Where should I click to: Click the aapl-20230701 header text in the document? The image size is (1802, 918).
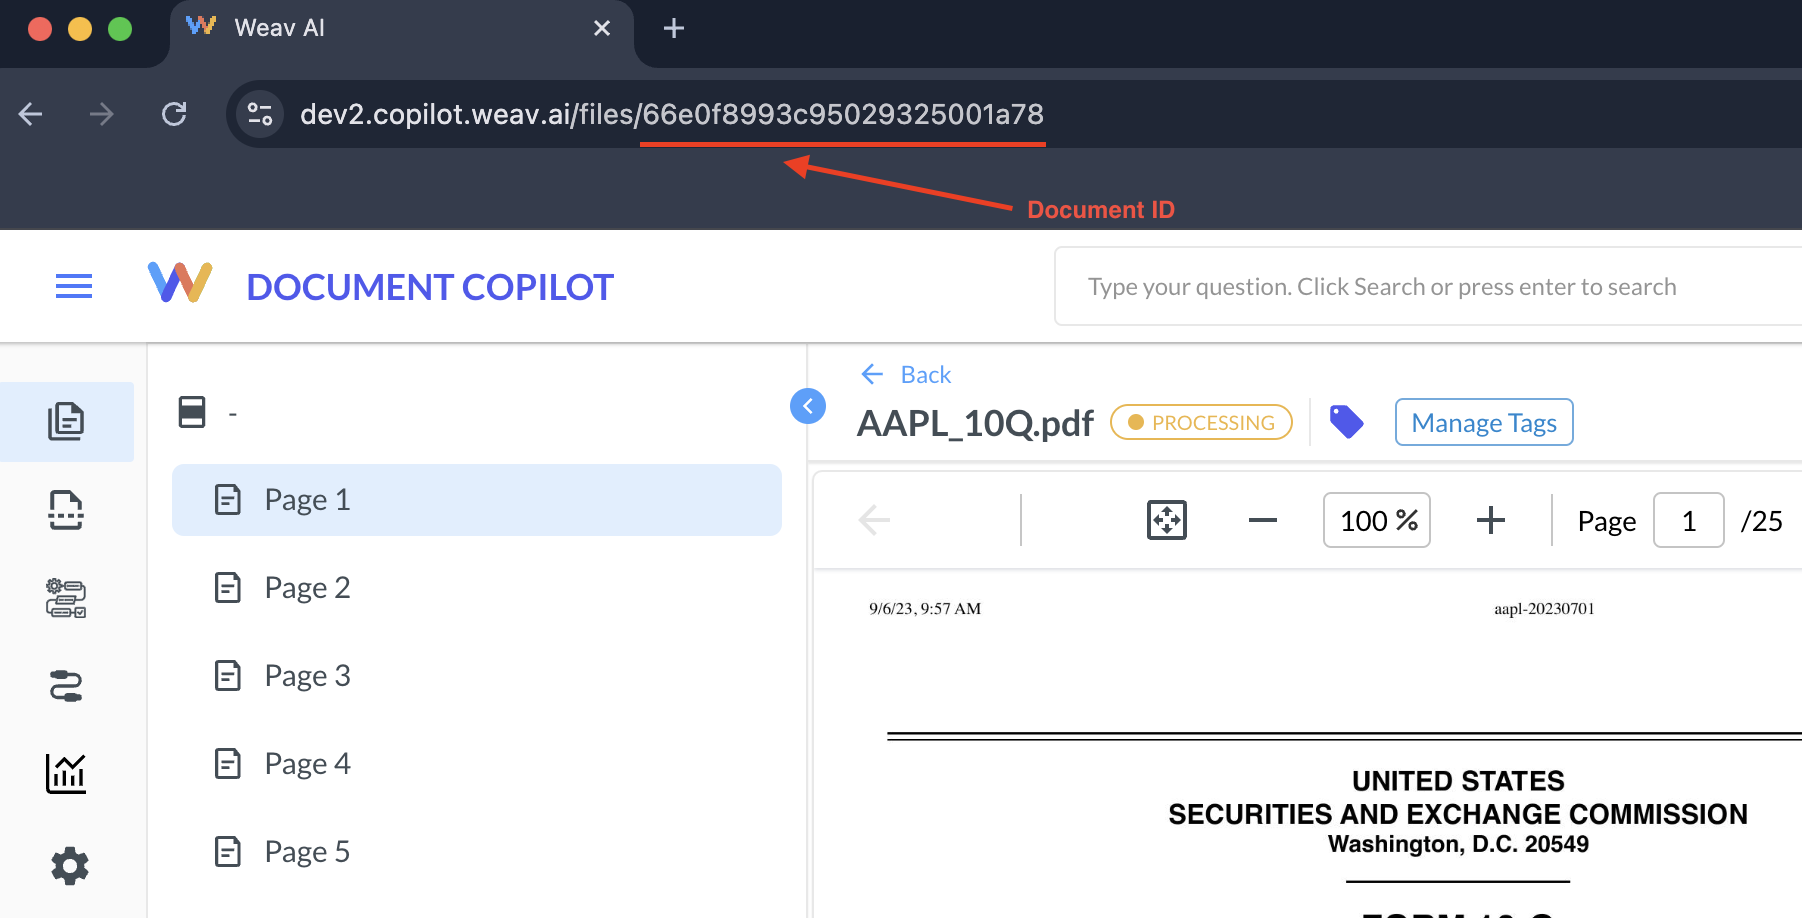click(x=1544, y=608)
